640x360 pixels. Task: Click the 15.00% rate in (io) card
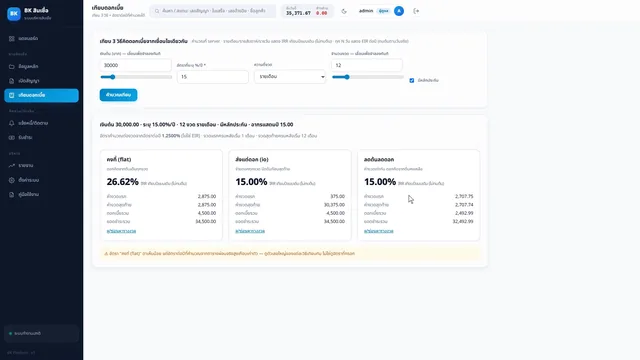click(251, 182)
